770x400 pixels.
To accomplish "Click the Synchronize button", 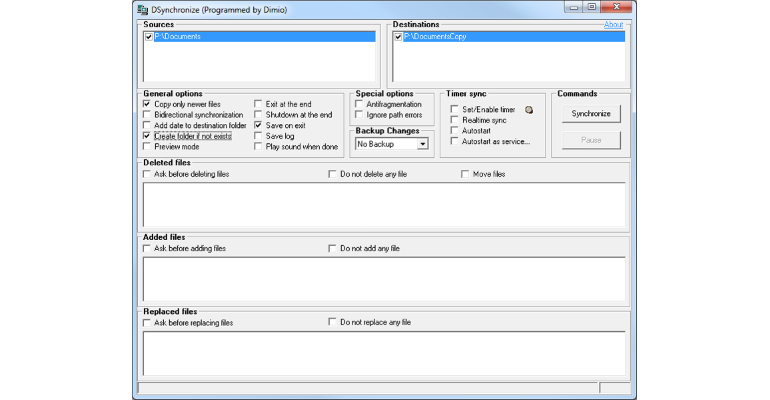I will 591,113.
